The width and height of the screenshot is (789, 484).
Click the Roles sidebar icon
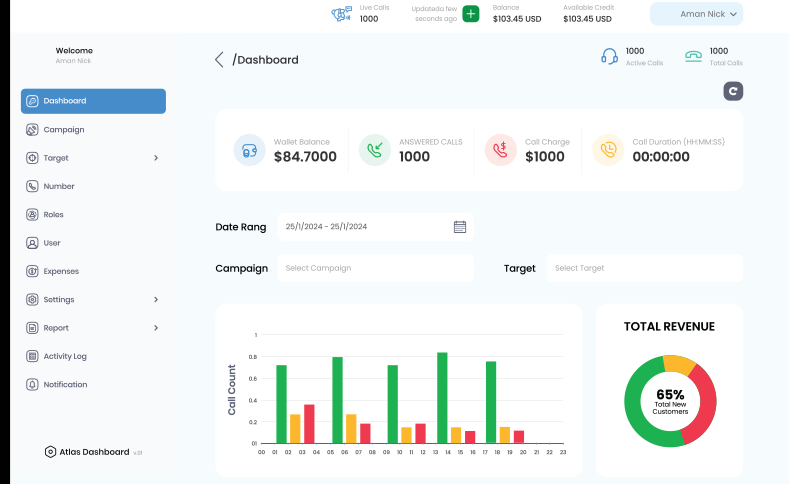point(32,215)
